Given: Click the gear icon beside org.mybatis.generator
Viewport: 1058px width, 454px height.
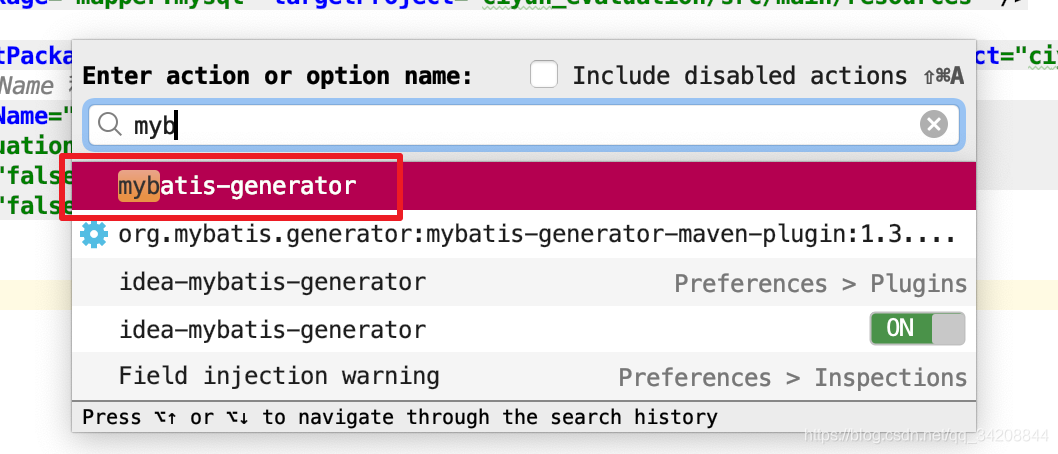Looking at the screenshot, I should pos(94,234).
